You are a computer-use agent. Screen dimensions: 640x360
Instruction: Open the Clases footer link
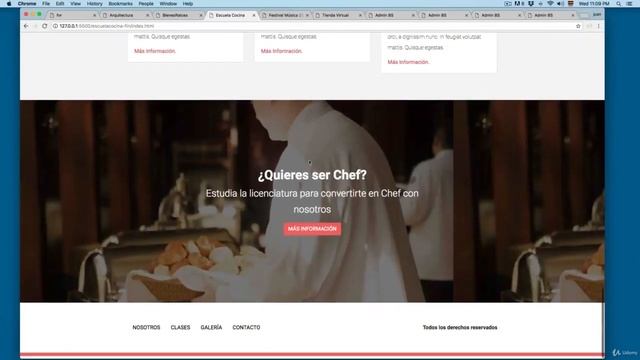pyautogui.click(x=180, y=327)
